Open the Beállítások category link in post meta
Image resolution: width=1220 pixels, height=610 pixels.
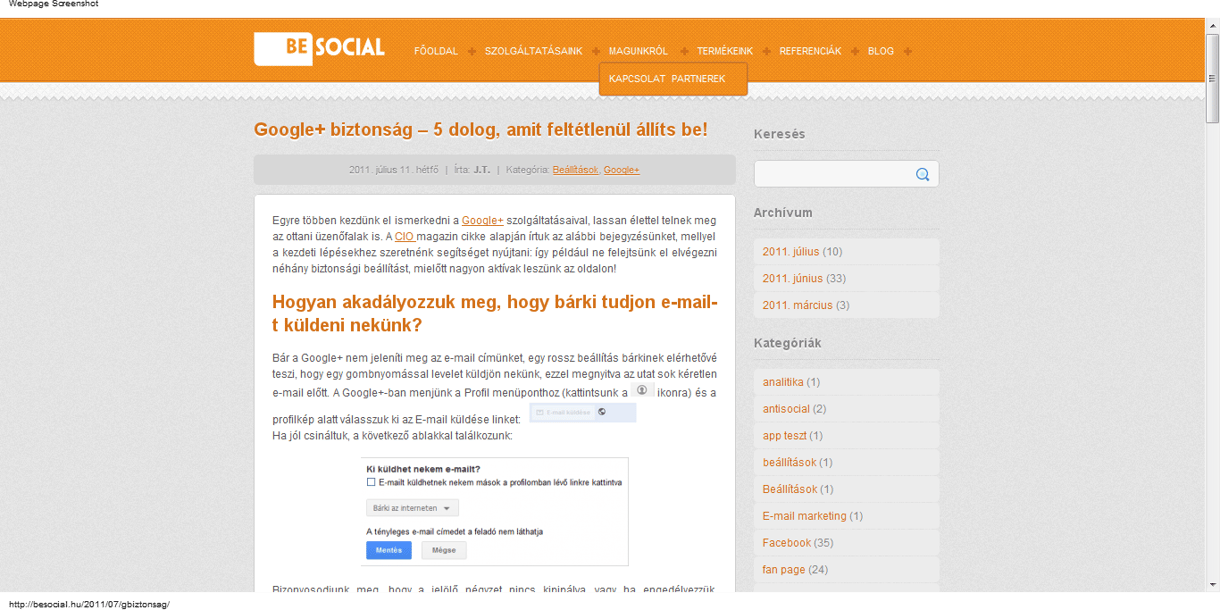575,170
